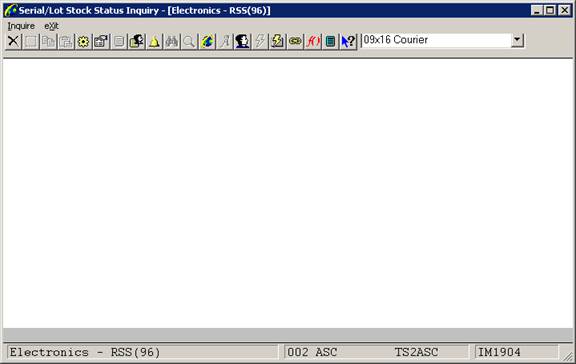Click the person silhouette head icon
576x364 pixels.
click(x=242, y=41)
